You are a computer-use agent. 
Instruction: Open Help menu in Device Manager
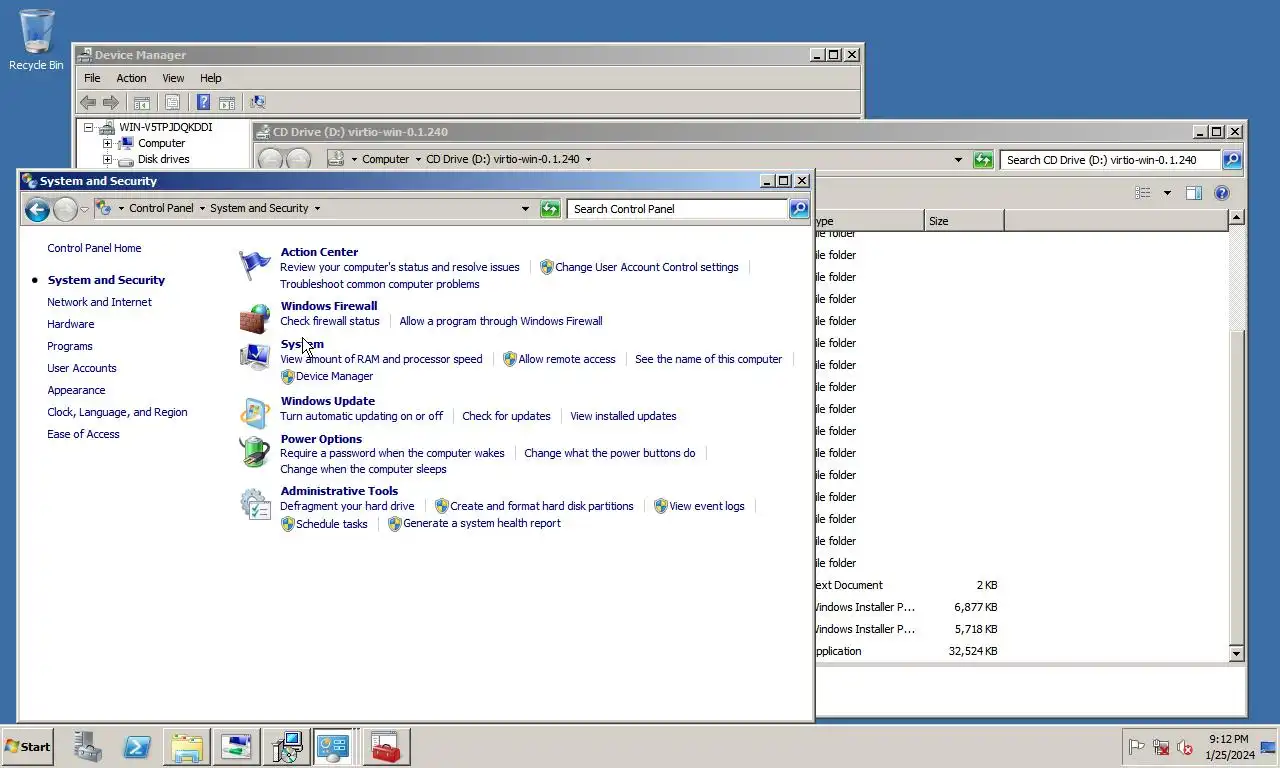(x=210, y=78)
